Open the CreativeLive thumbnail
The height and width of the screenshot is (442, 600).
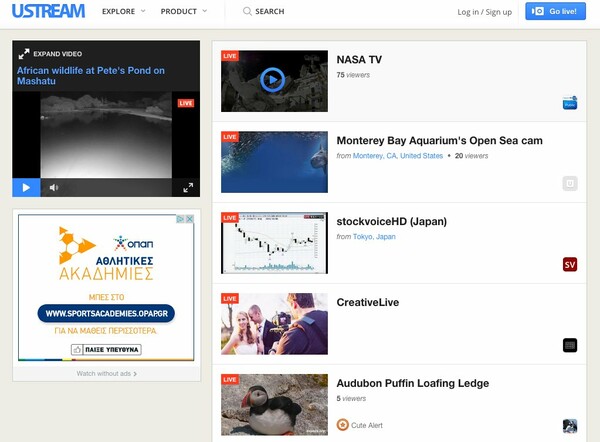(x=274, y=324)
